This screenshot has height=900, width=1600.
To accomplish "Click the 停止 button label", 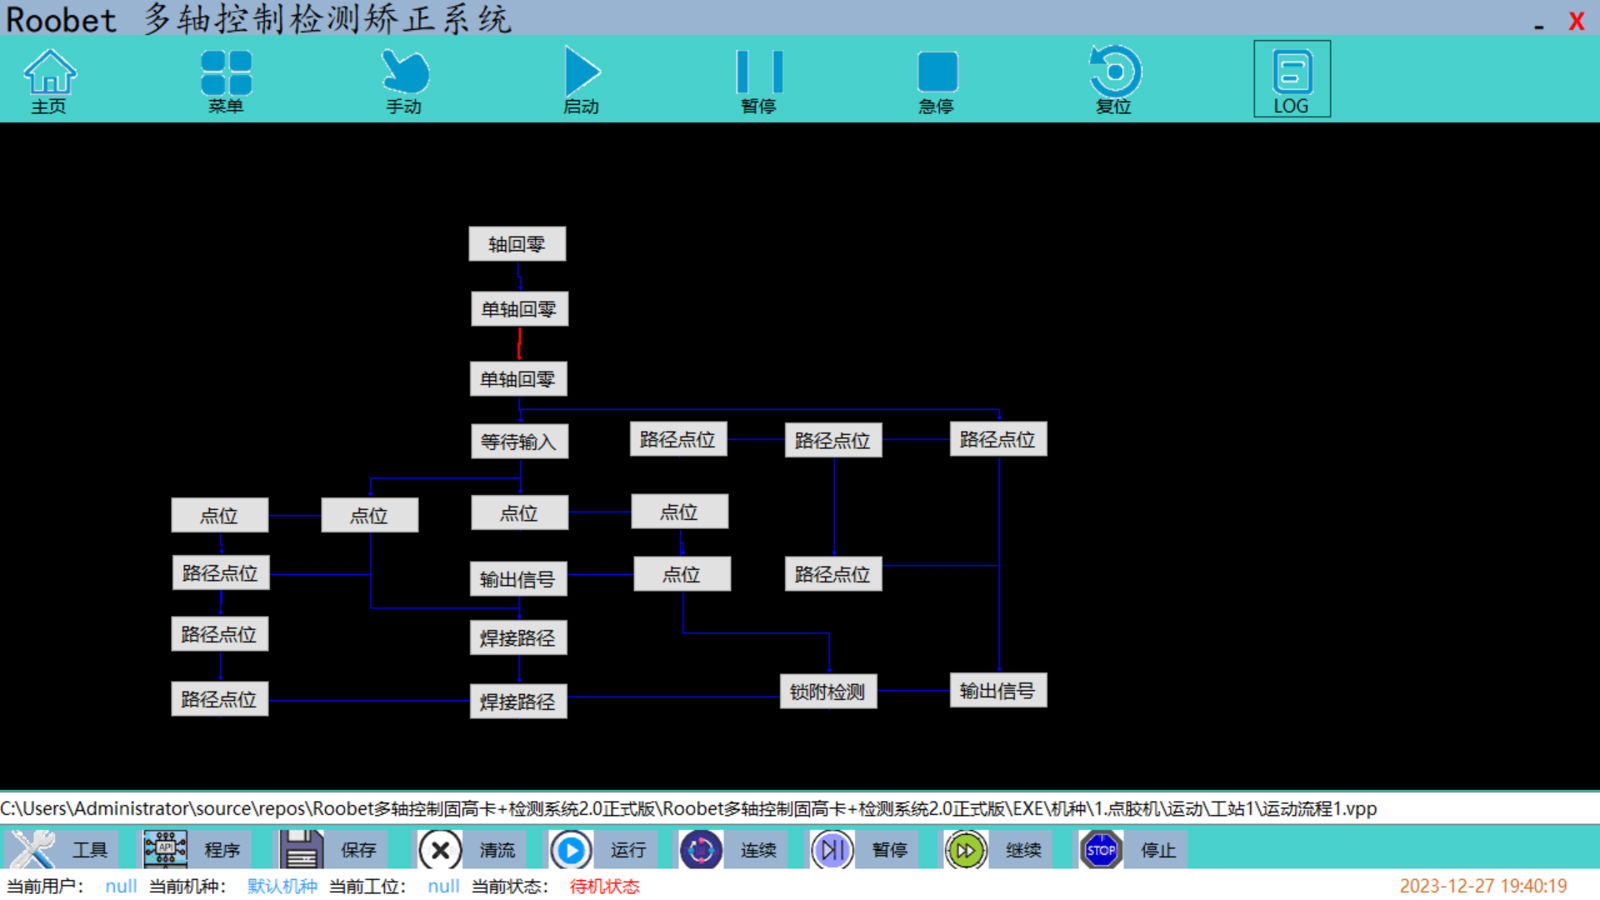I will coord(1158,850).
